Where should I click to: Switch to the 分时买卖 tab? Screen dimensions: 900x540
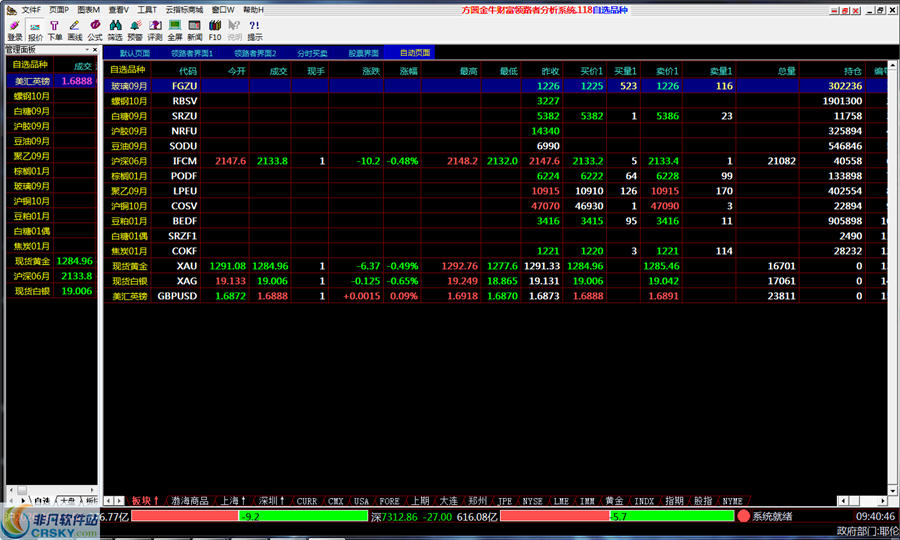pyautogui.click(x=312, y=53)
